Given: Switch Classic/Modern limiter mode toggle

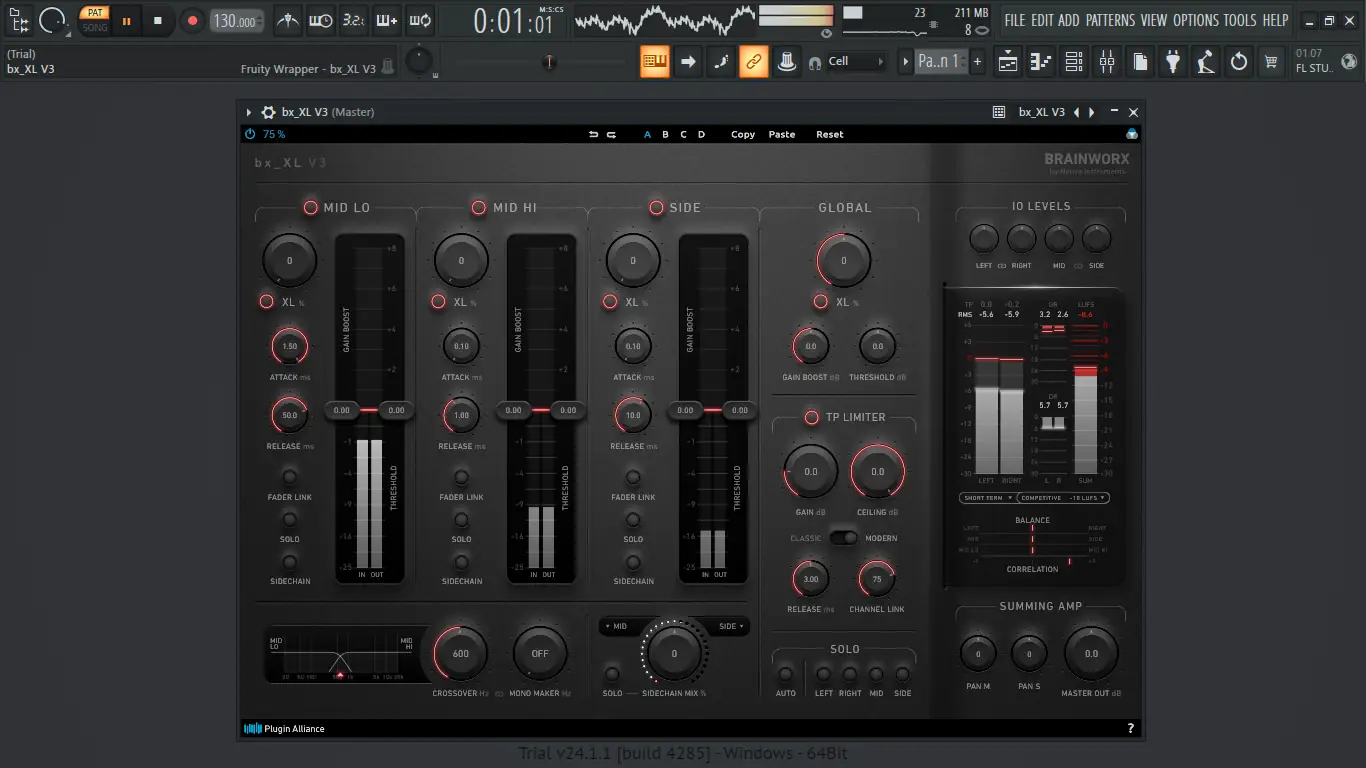Looking at the screenshot, I should pyautogui.click(x=844, y=538).
